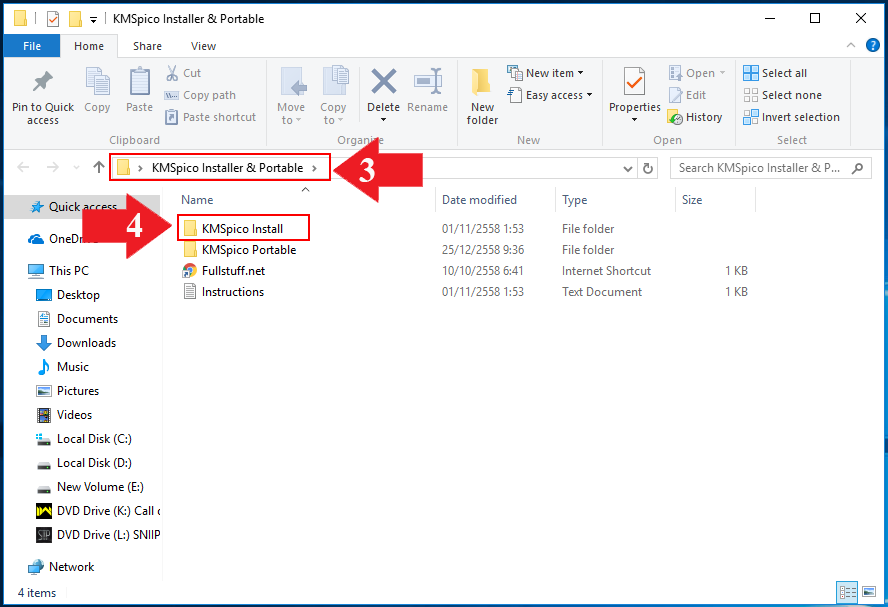Viewport: 888px width, 607px height.
Task: Click the Back navigation arrow
Action: coord(23,167)
